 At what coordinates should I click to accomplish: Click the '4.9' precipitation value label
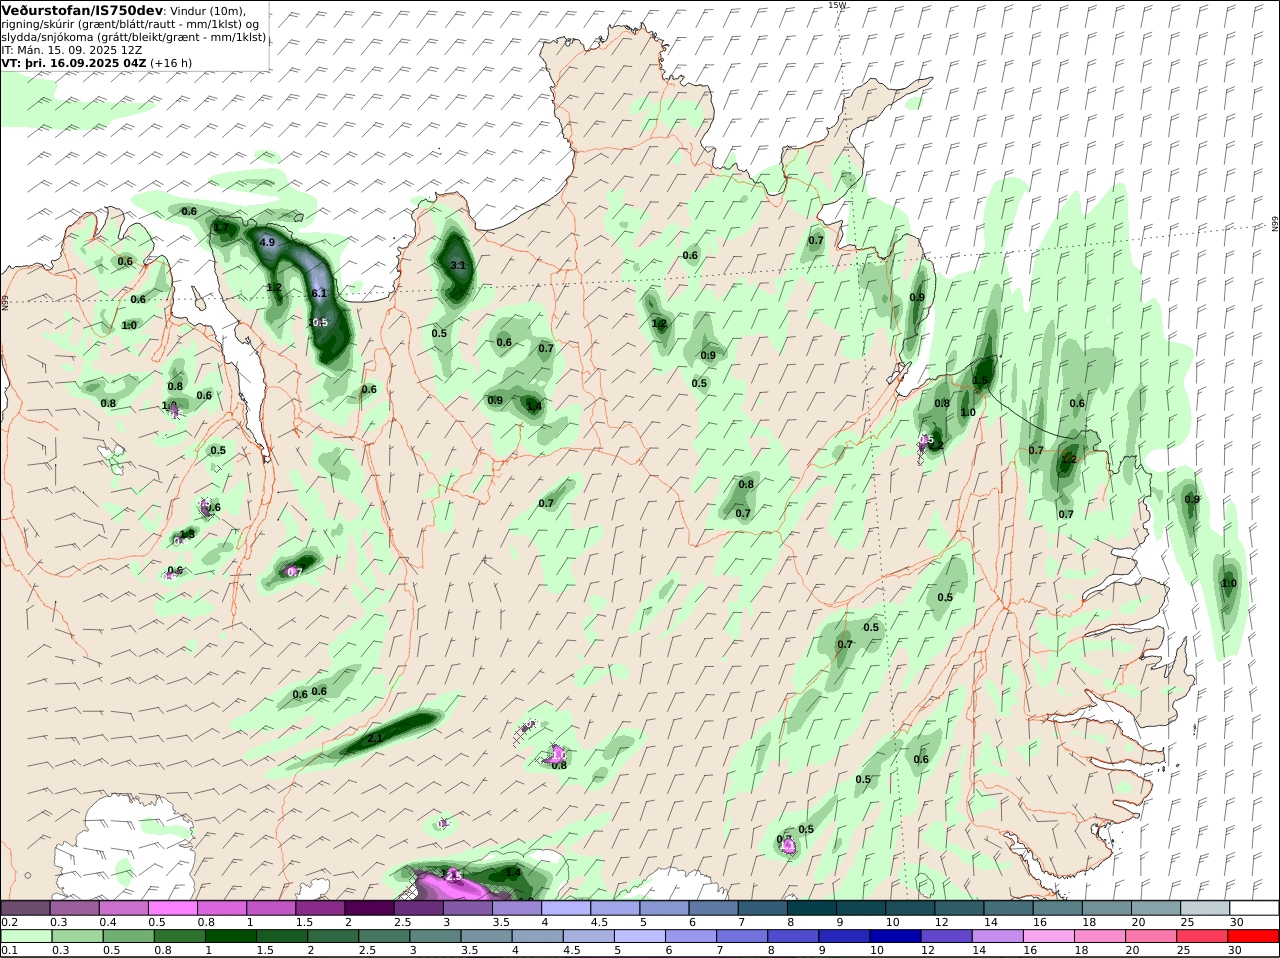click(267, 243)
